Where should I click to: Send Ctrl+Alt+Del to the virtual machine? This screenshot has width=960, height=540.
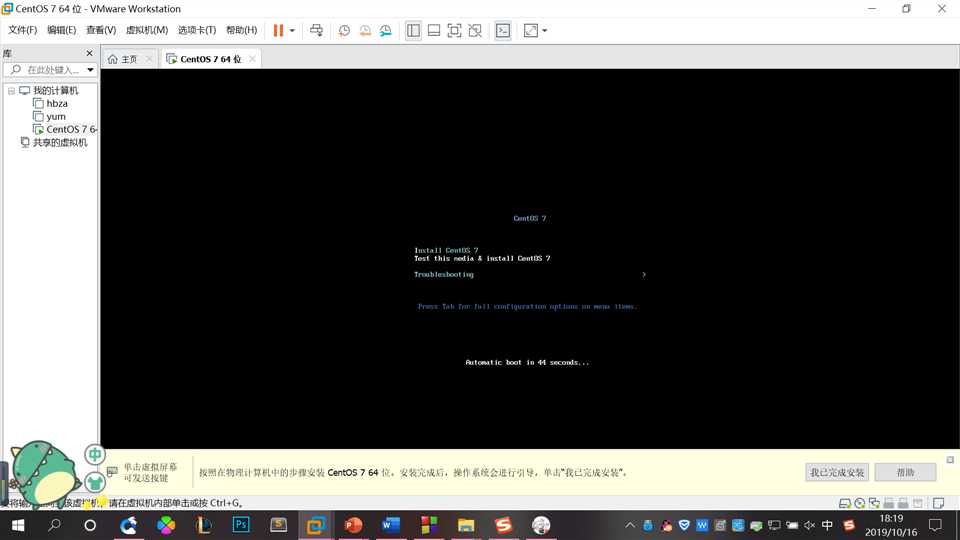317,30
